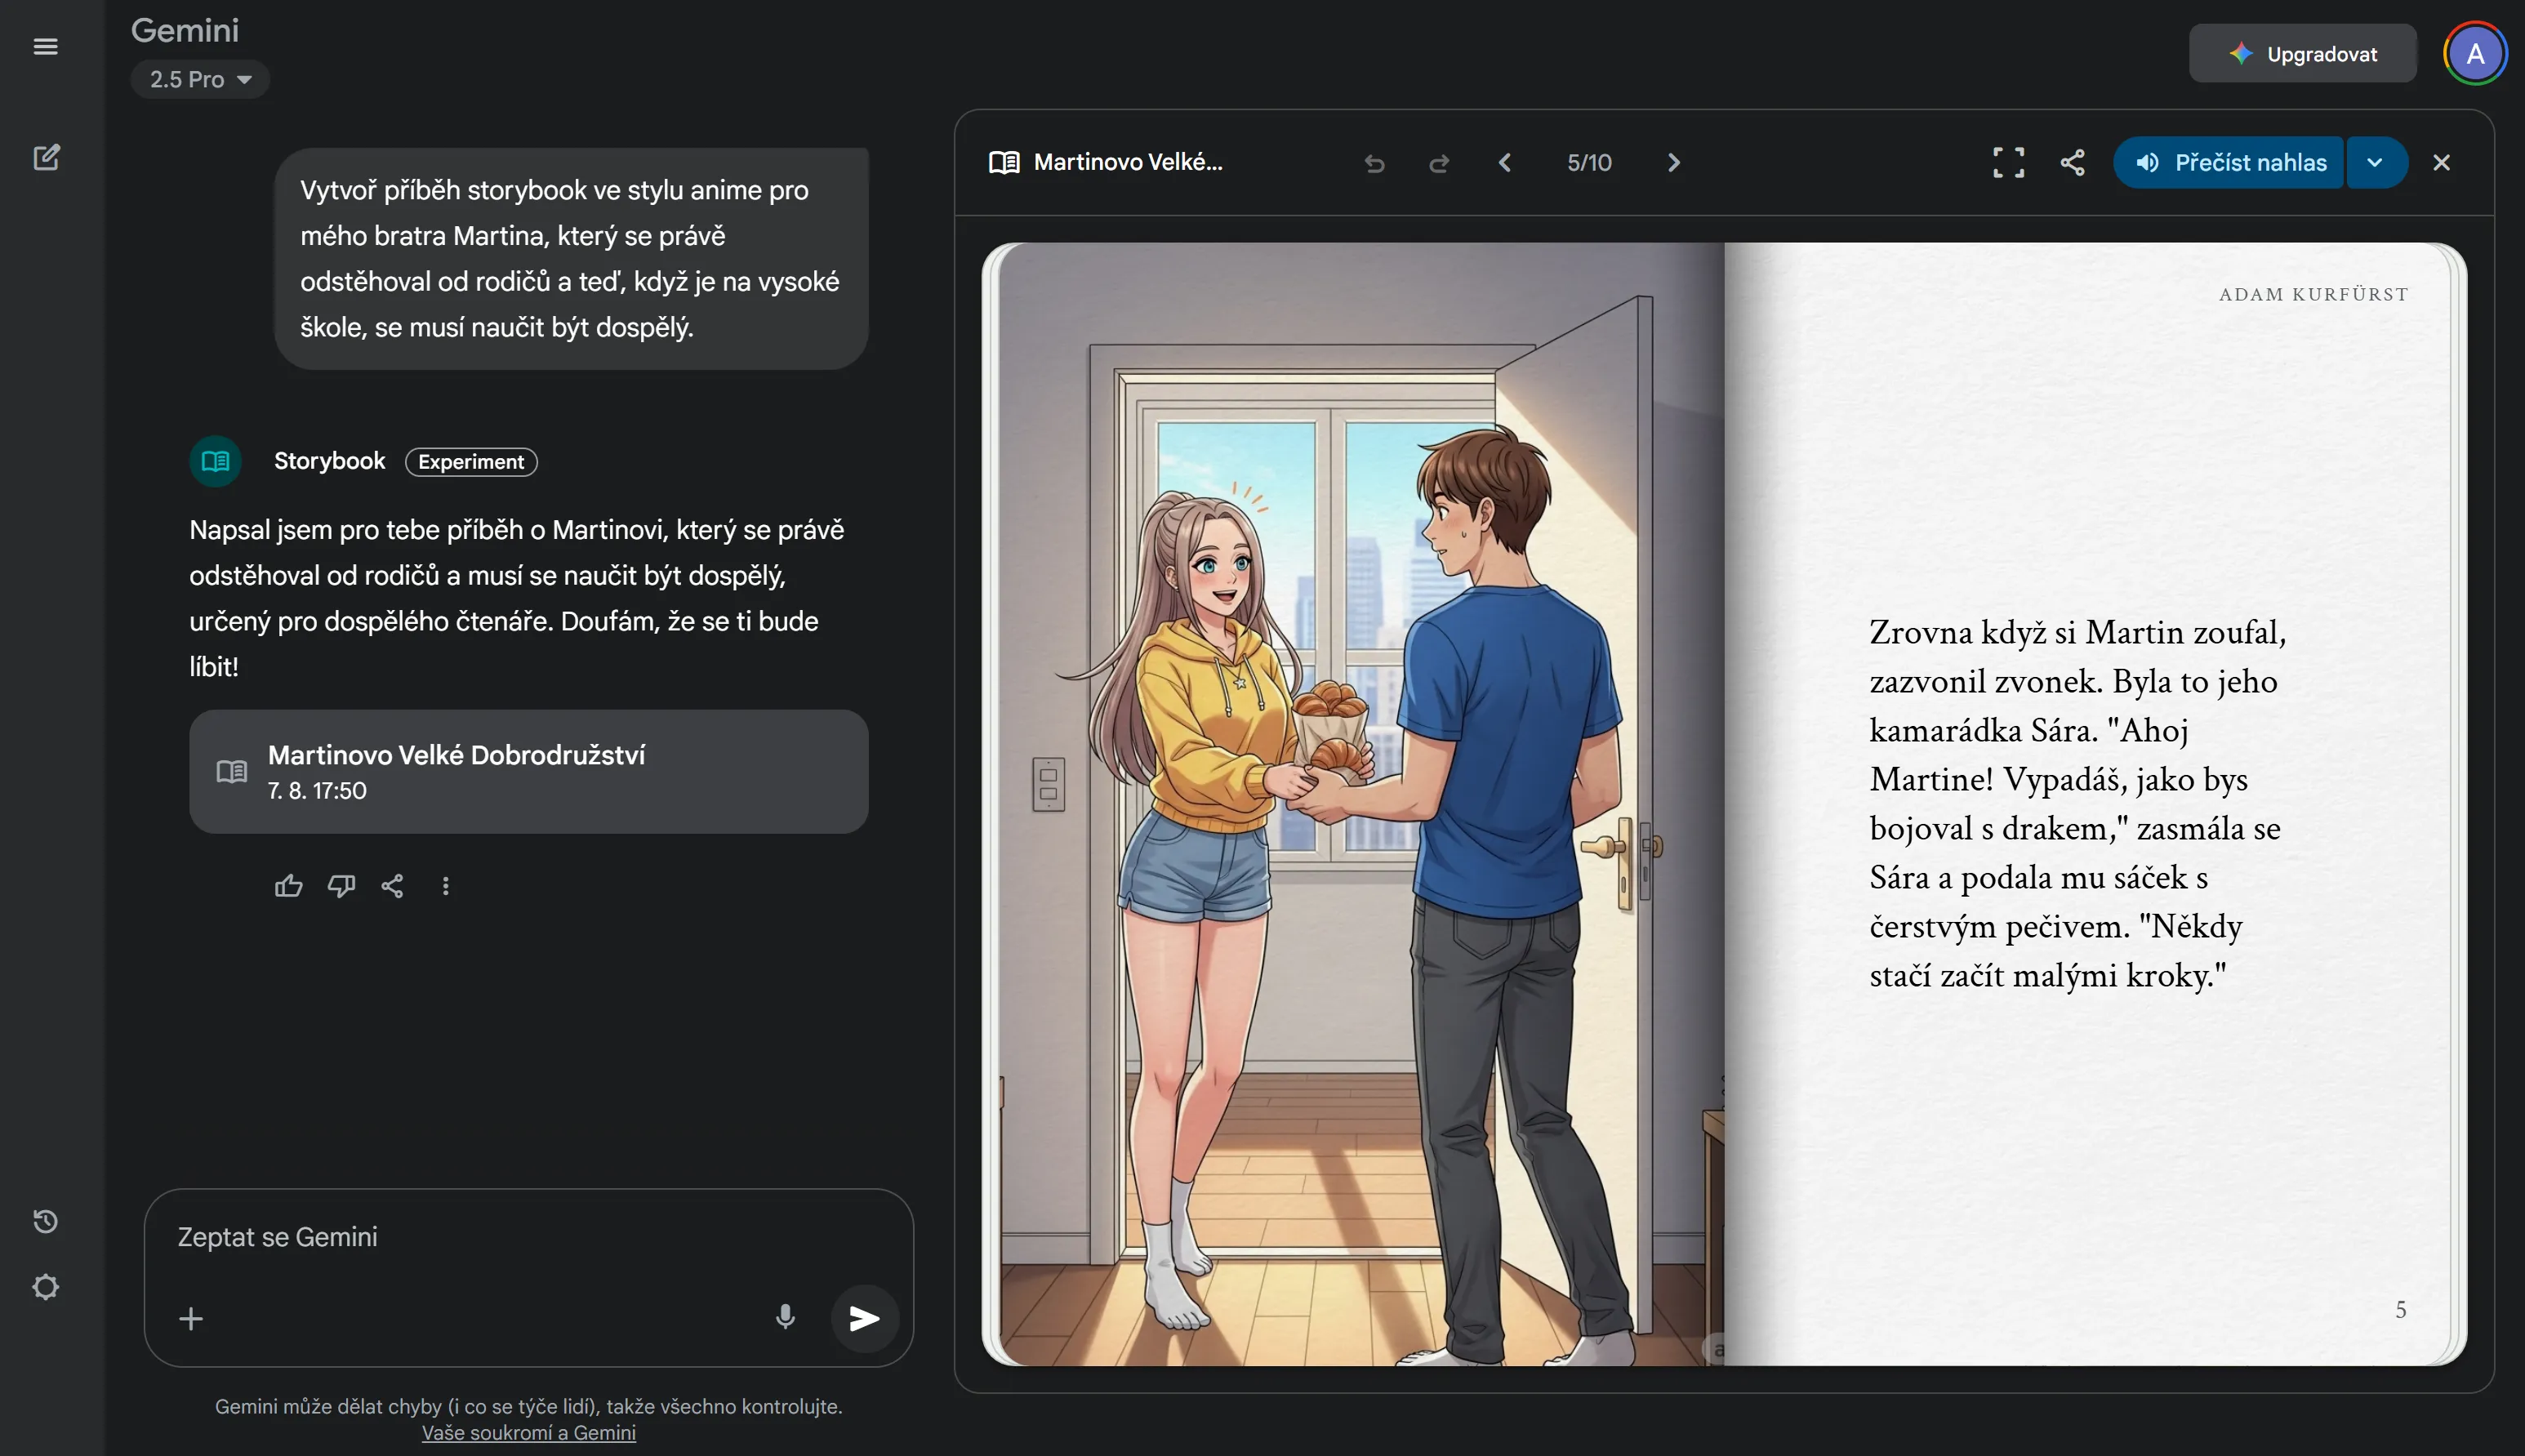Image resolution: width=2525 pixels, height=1456 pixels.
Task: Open more options below the response
Action: click(x=446, y=886)
